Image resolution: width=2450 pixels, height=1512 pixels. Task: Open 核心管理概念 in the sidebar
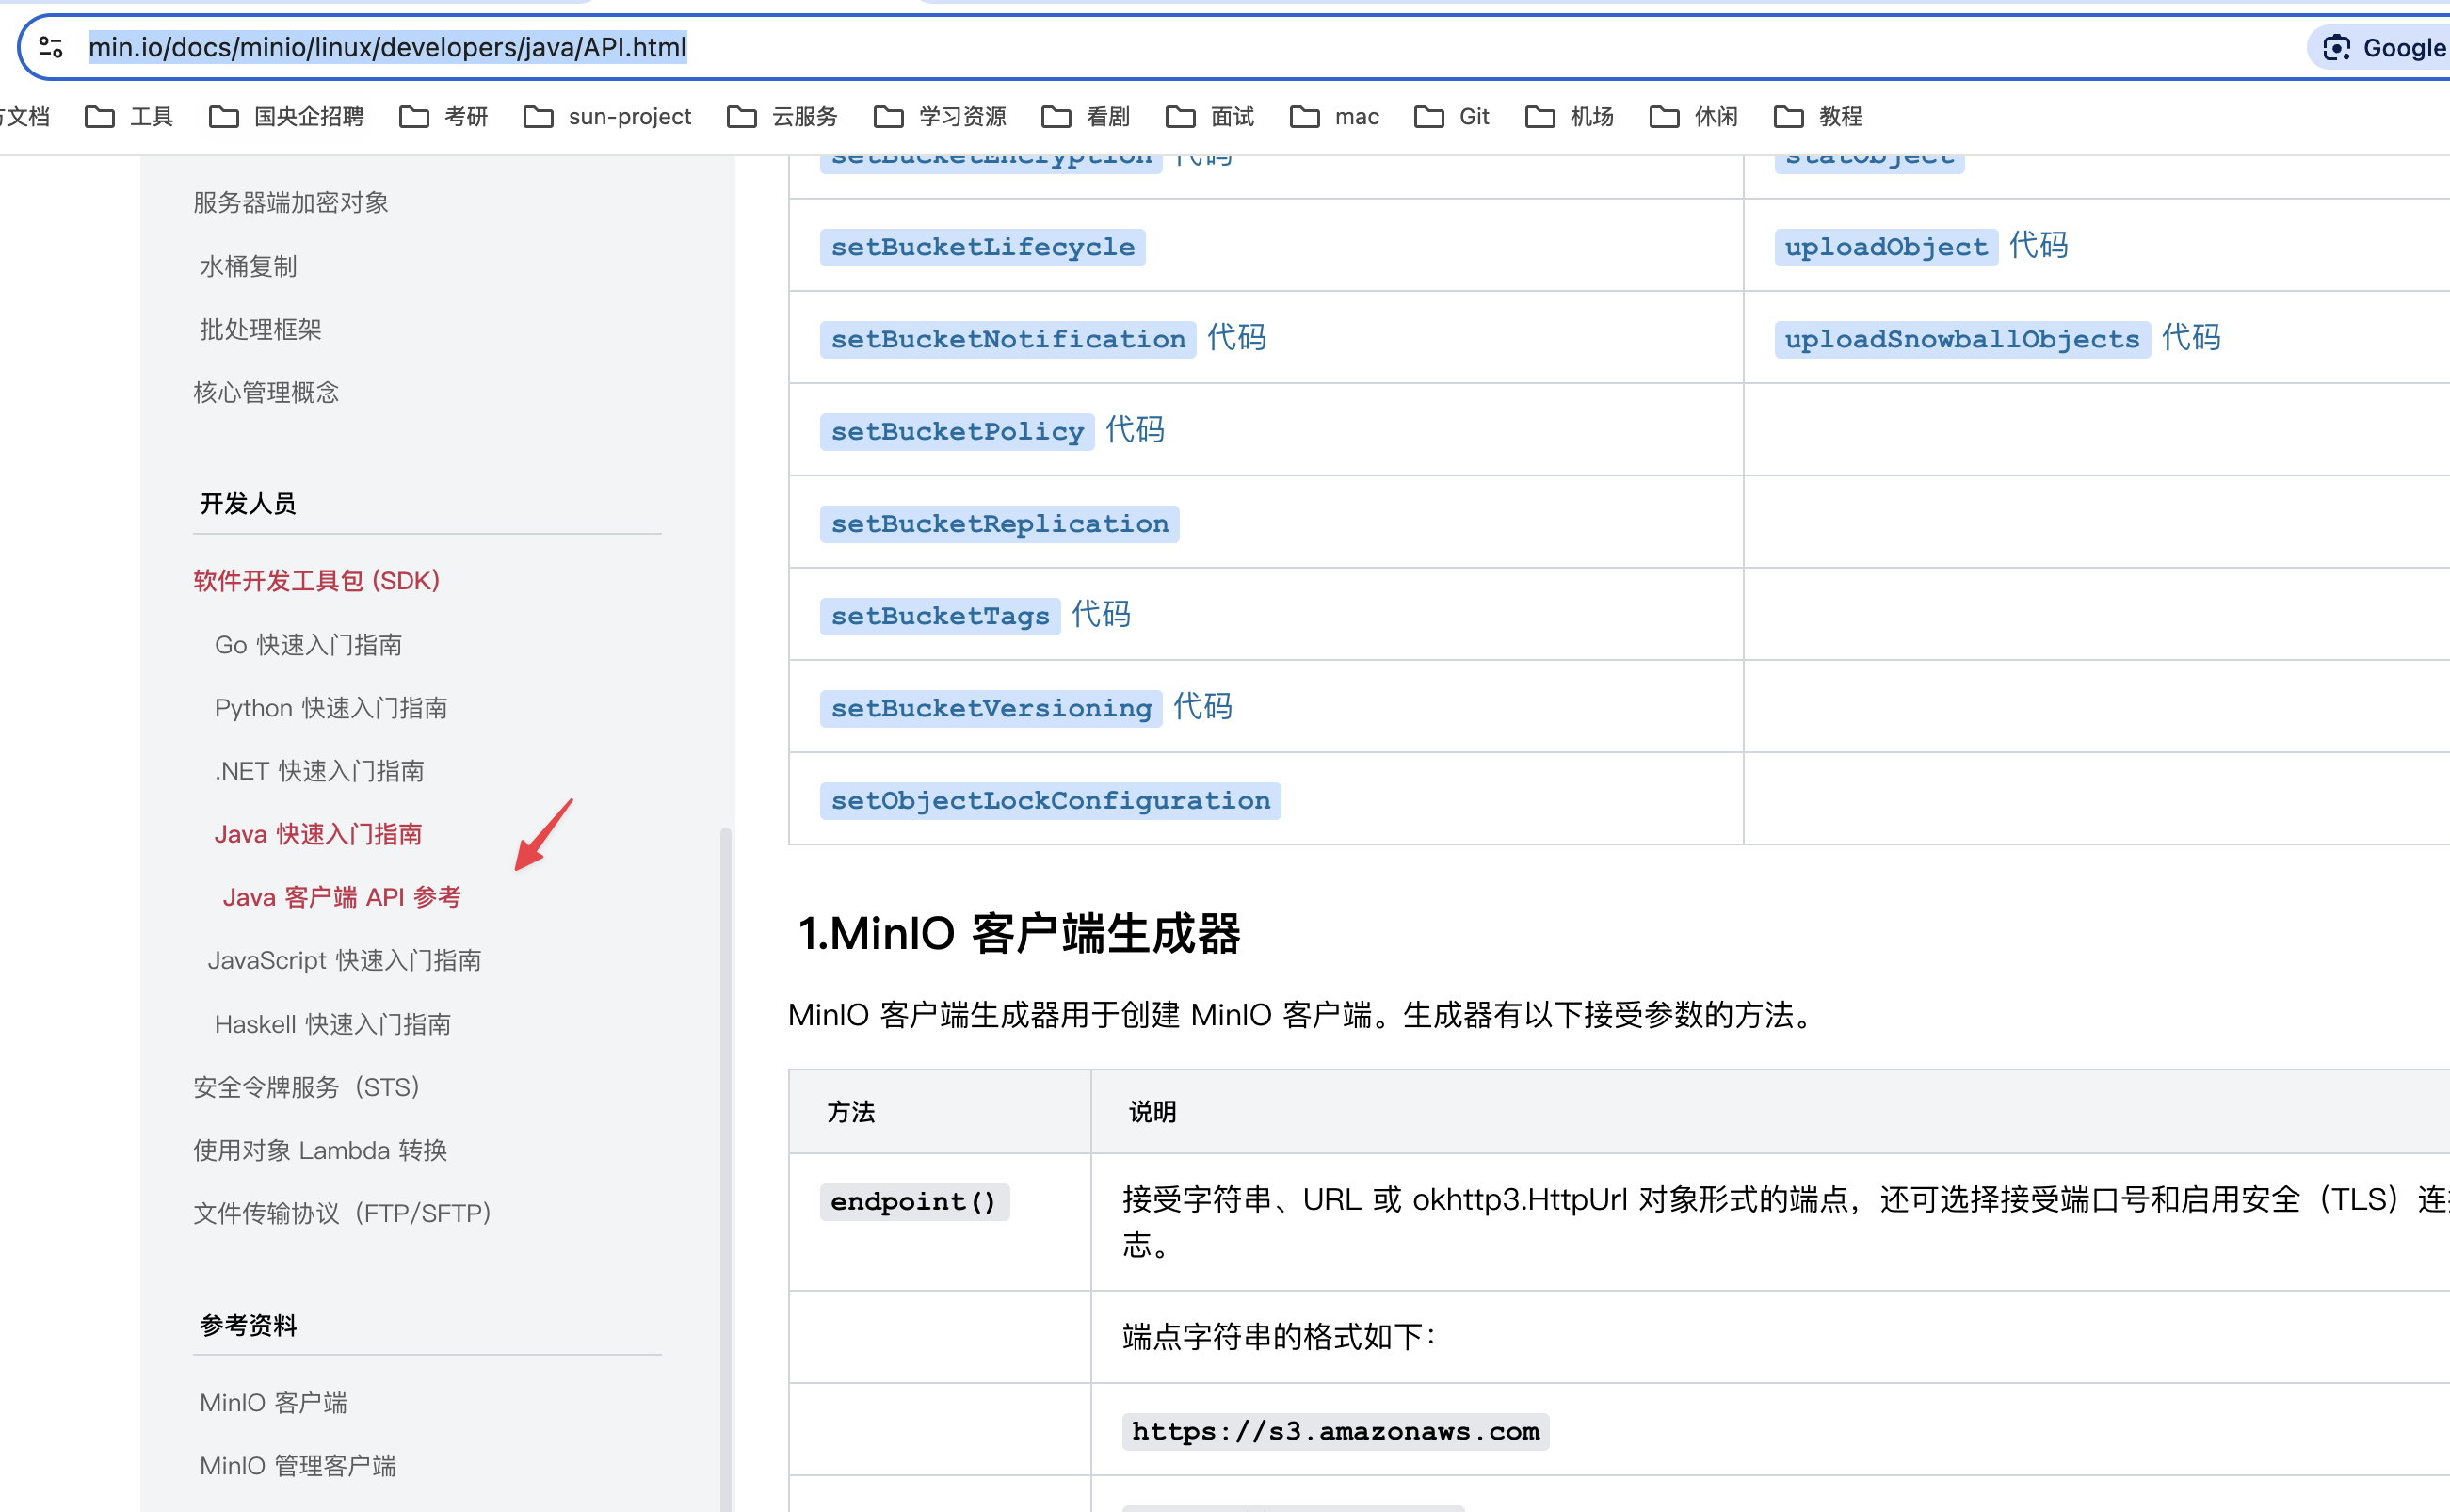tap(266, 393)
